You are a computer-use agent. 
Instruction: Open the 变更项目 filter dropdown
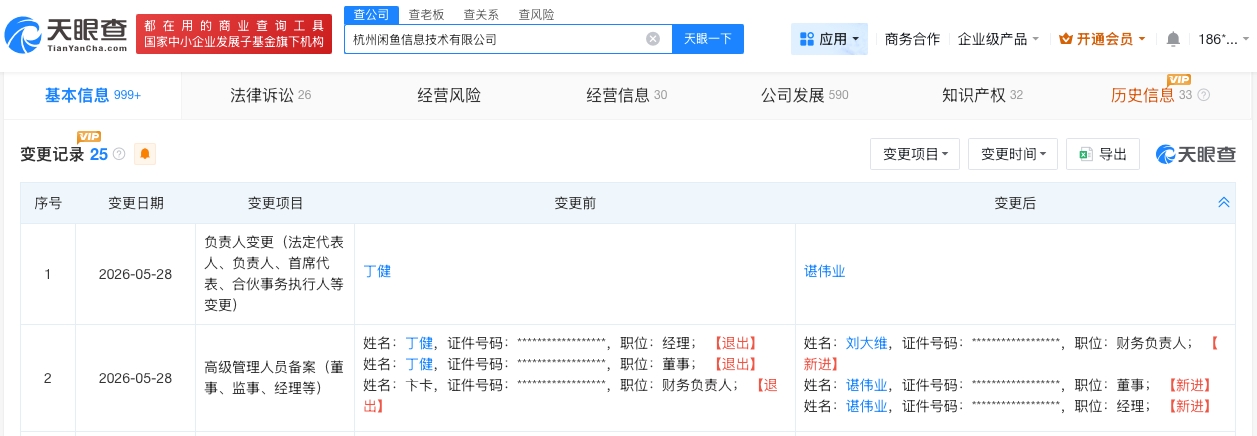(x=915, y=154)
